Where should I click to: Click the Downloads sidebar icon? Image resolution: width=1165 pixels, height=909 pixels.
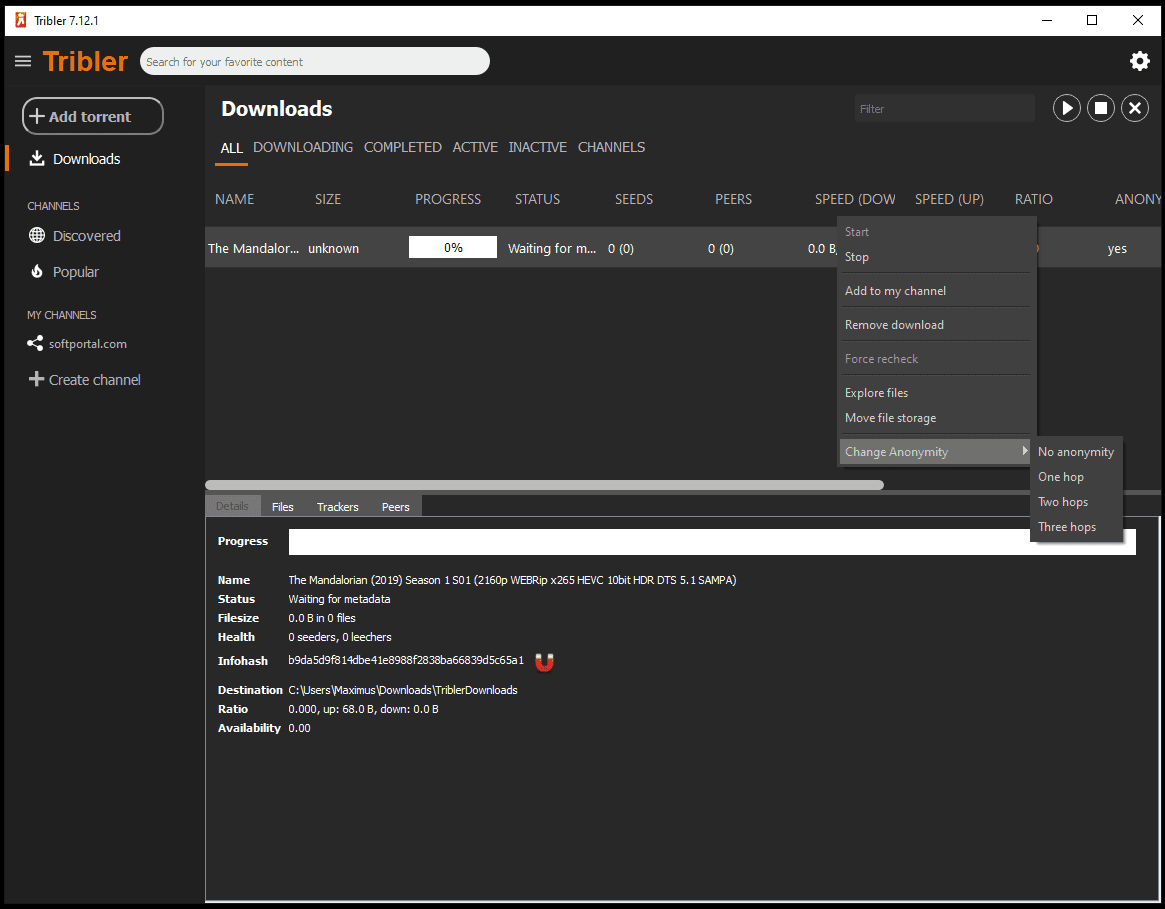click(36, 158)
